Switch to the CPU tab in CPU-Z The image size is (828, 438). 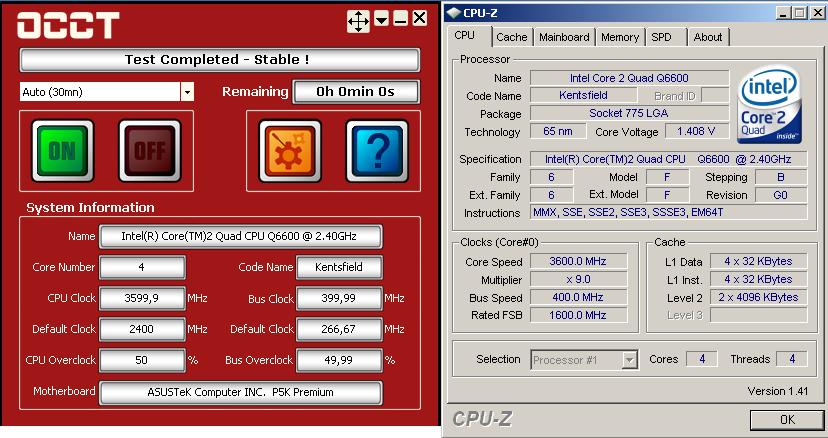point(464,35)
